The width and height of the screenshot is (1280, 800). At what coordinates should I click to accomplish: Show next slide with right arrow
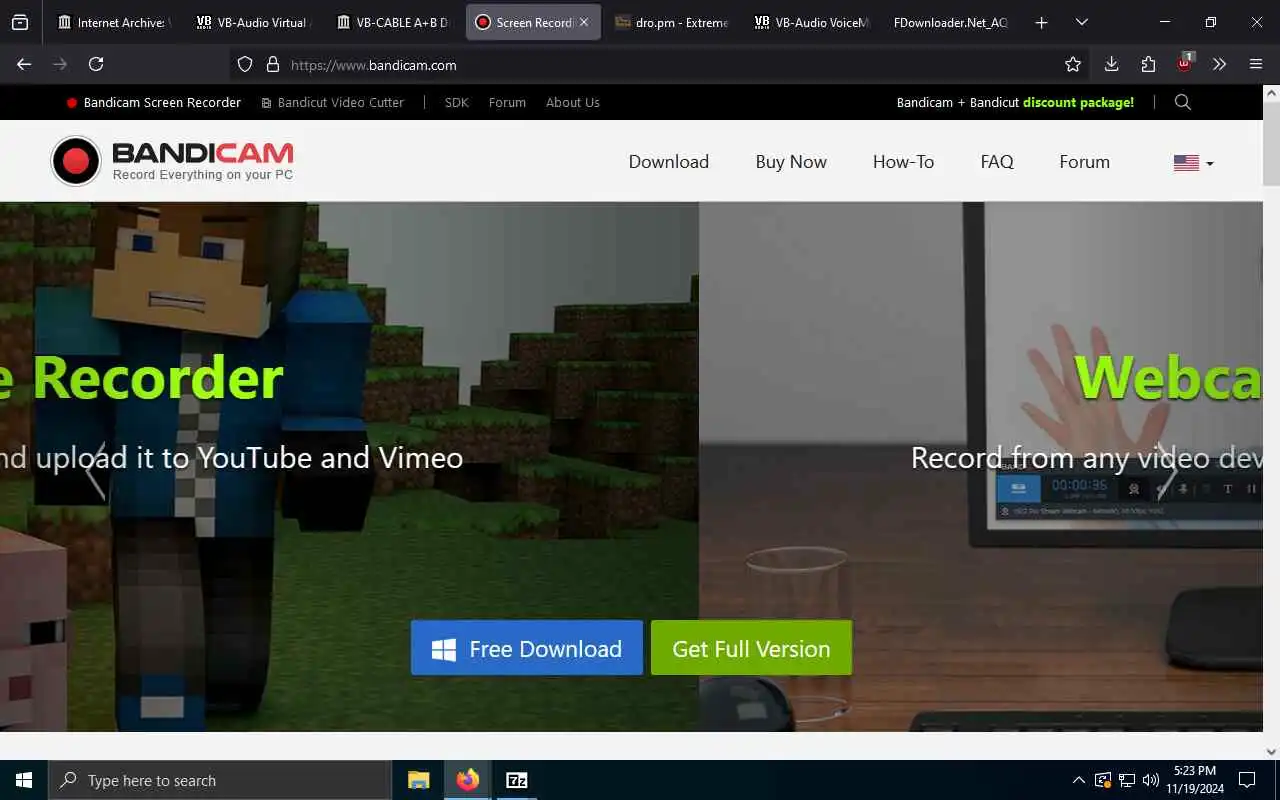click(x=1167, y=473)
